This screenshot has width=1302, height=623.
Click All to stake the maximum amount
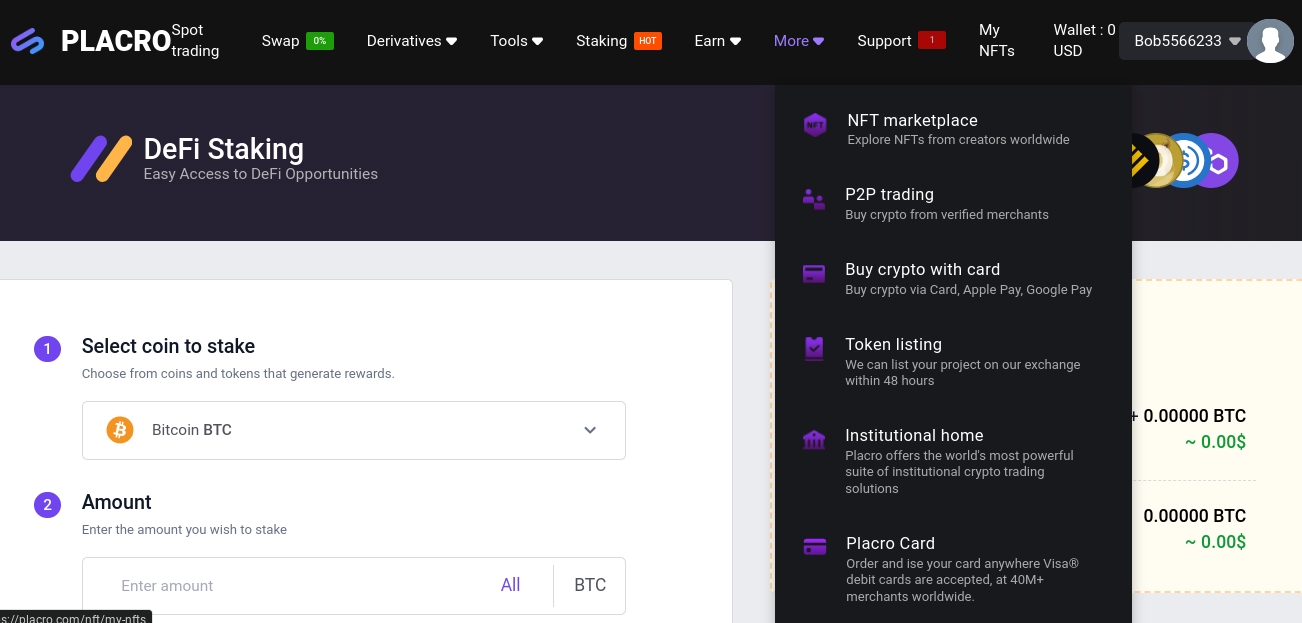[x=510, y=585]
